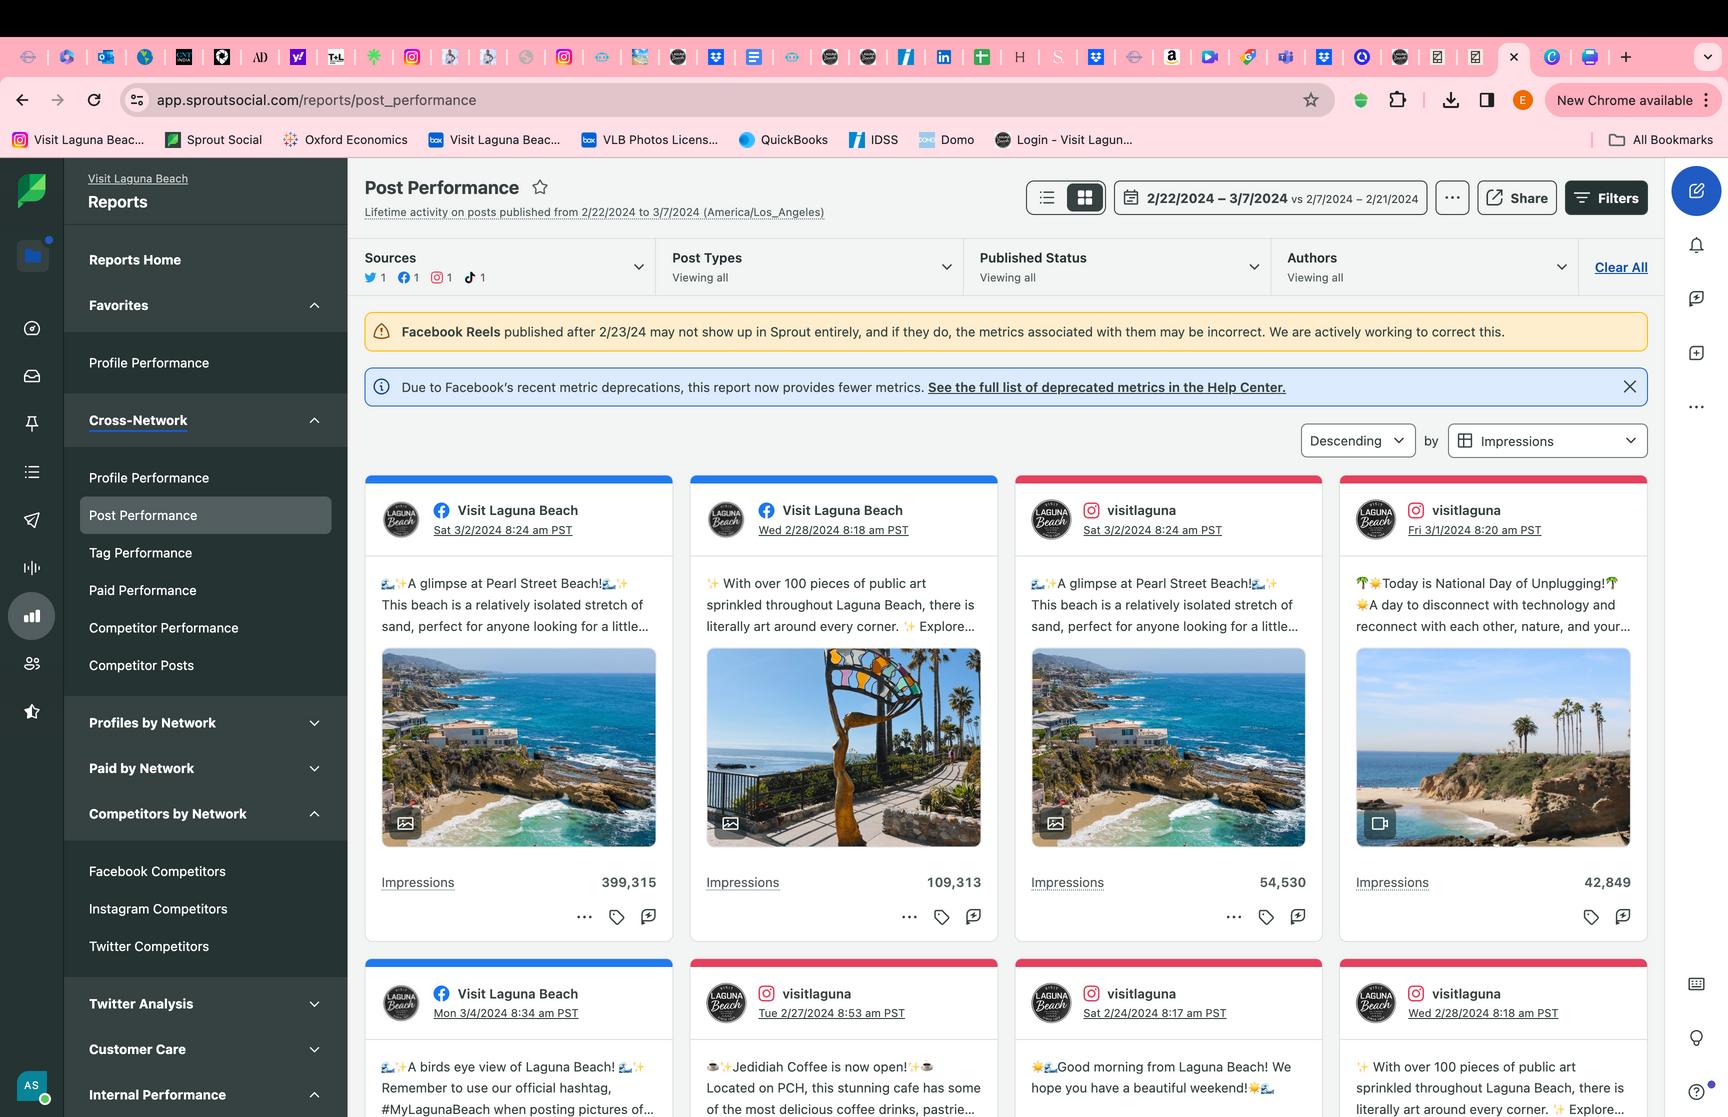Open the Smart Inbox tray icon
The image size is (1728, 1117).
(32, 376)
